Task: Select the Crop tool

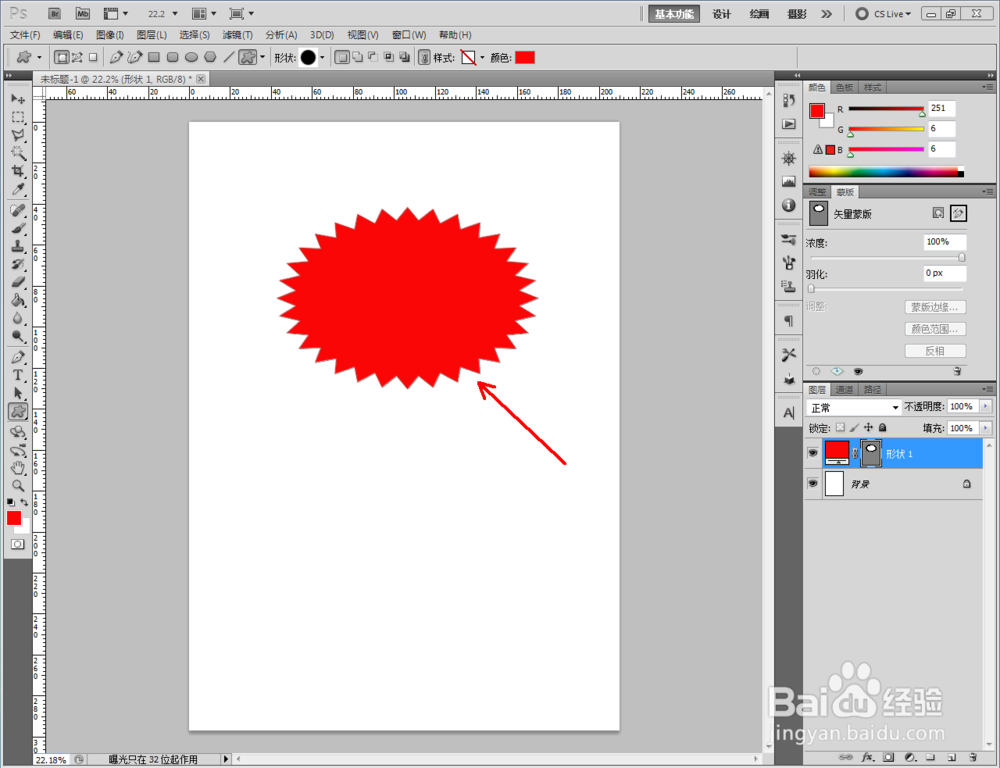Action: click(x=18, y=171)
